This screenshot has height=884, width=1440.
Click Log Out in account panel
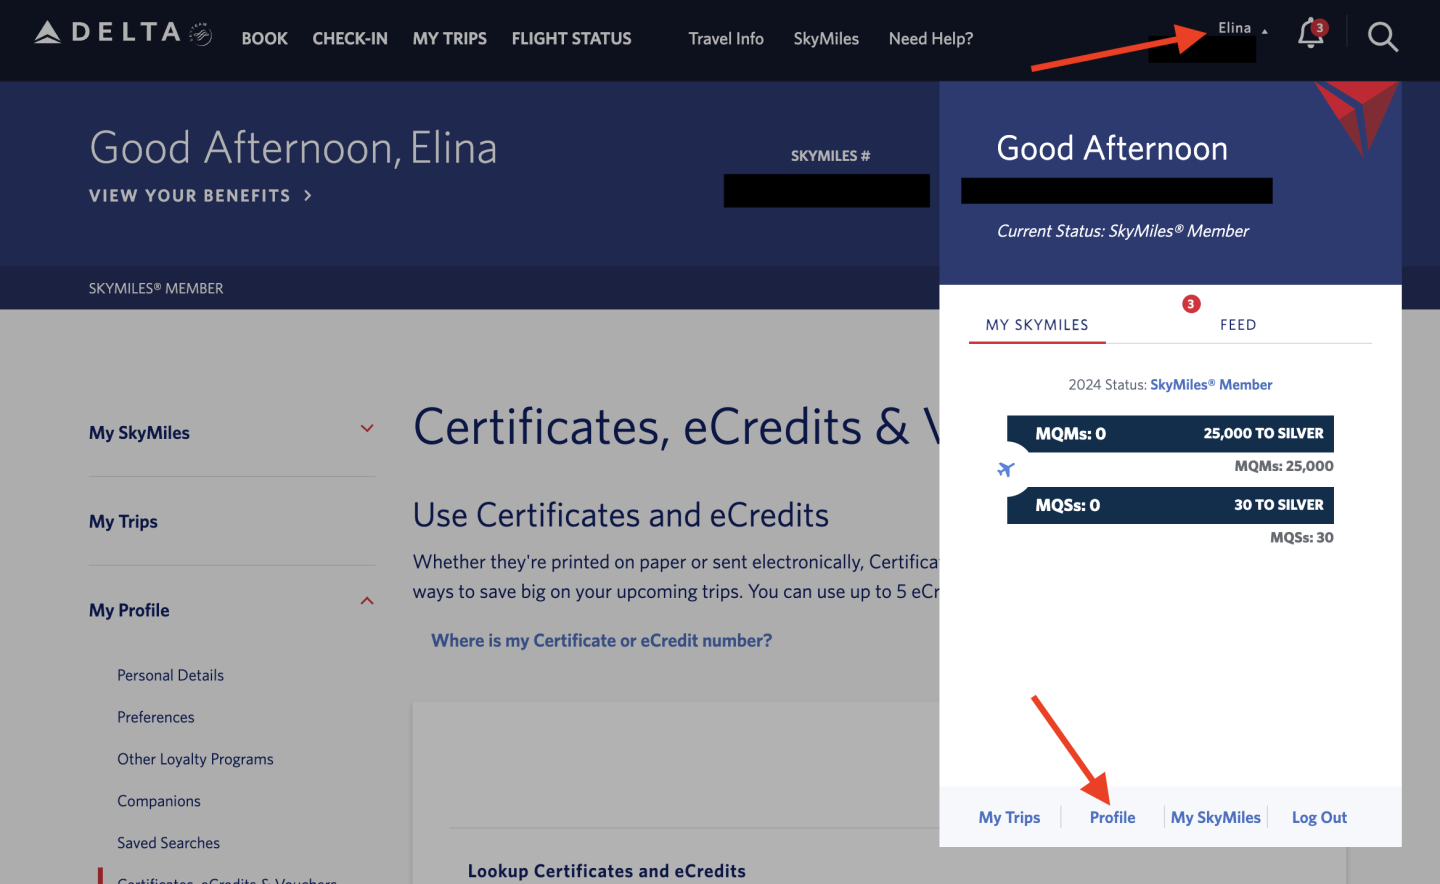[1319, 818]
